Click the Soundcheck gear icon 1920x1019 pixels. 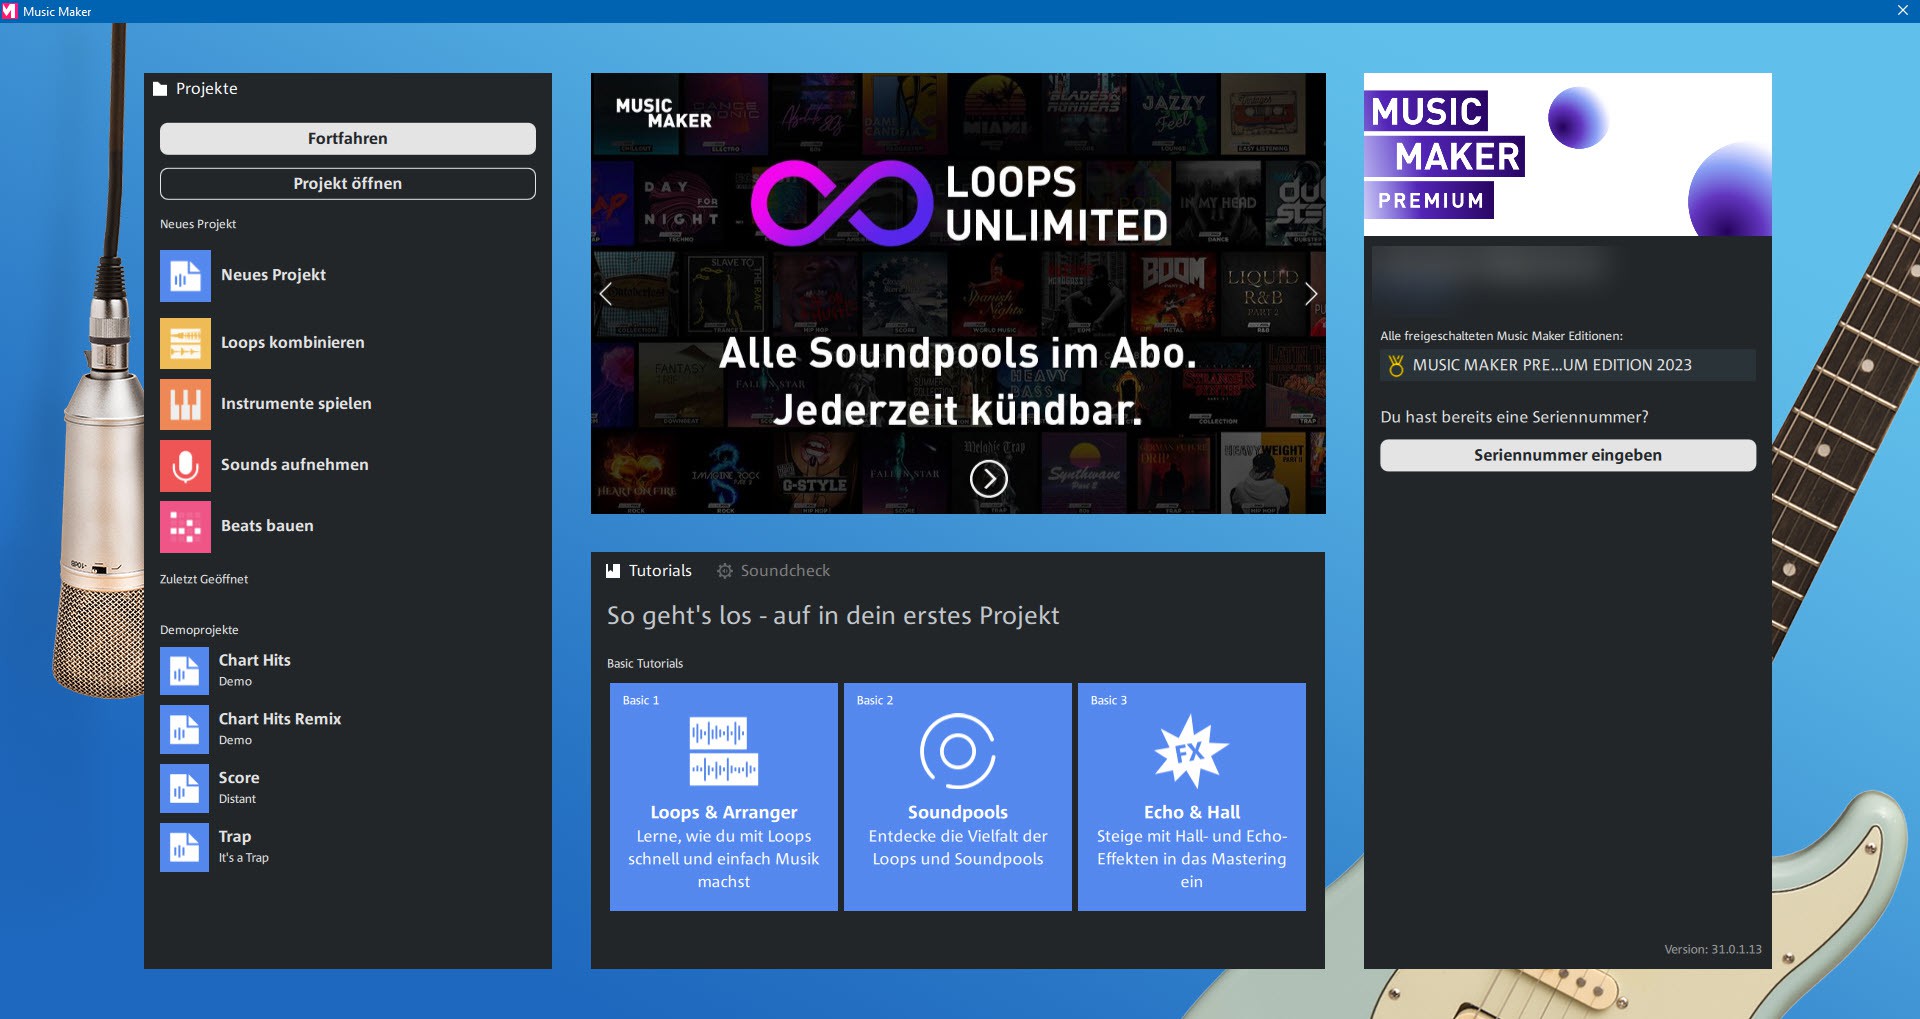[725, 571]
